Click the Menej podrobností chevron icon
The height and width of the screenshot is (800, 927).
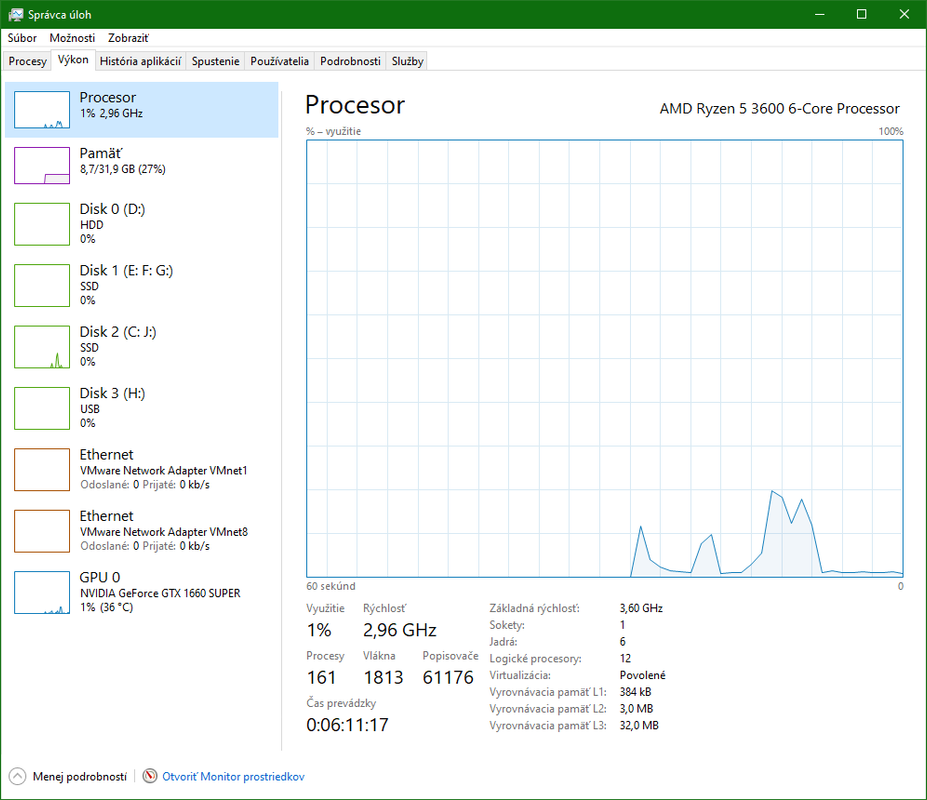coord(18,776)
